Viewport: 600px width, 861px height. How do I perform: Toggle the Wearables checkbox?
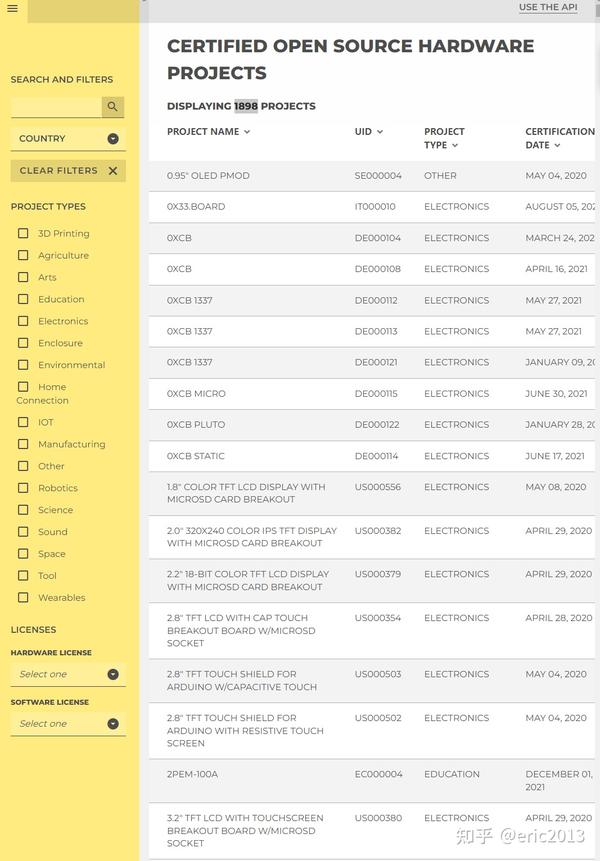point(23,597)
